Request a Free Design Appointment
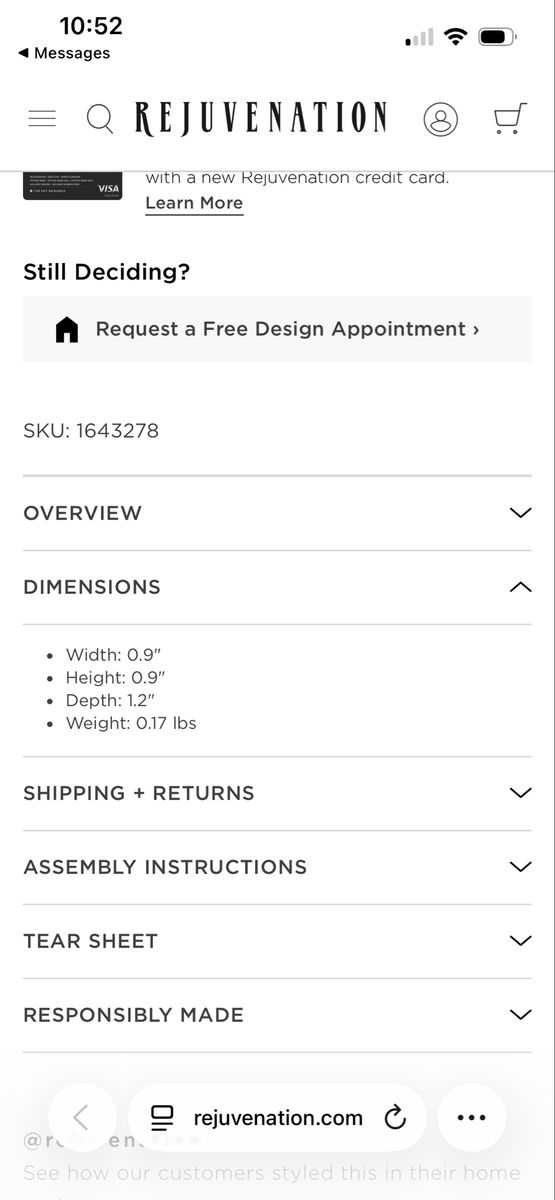The width and height of the screenshot is (555, 1200). pos(277,329)
